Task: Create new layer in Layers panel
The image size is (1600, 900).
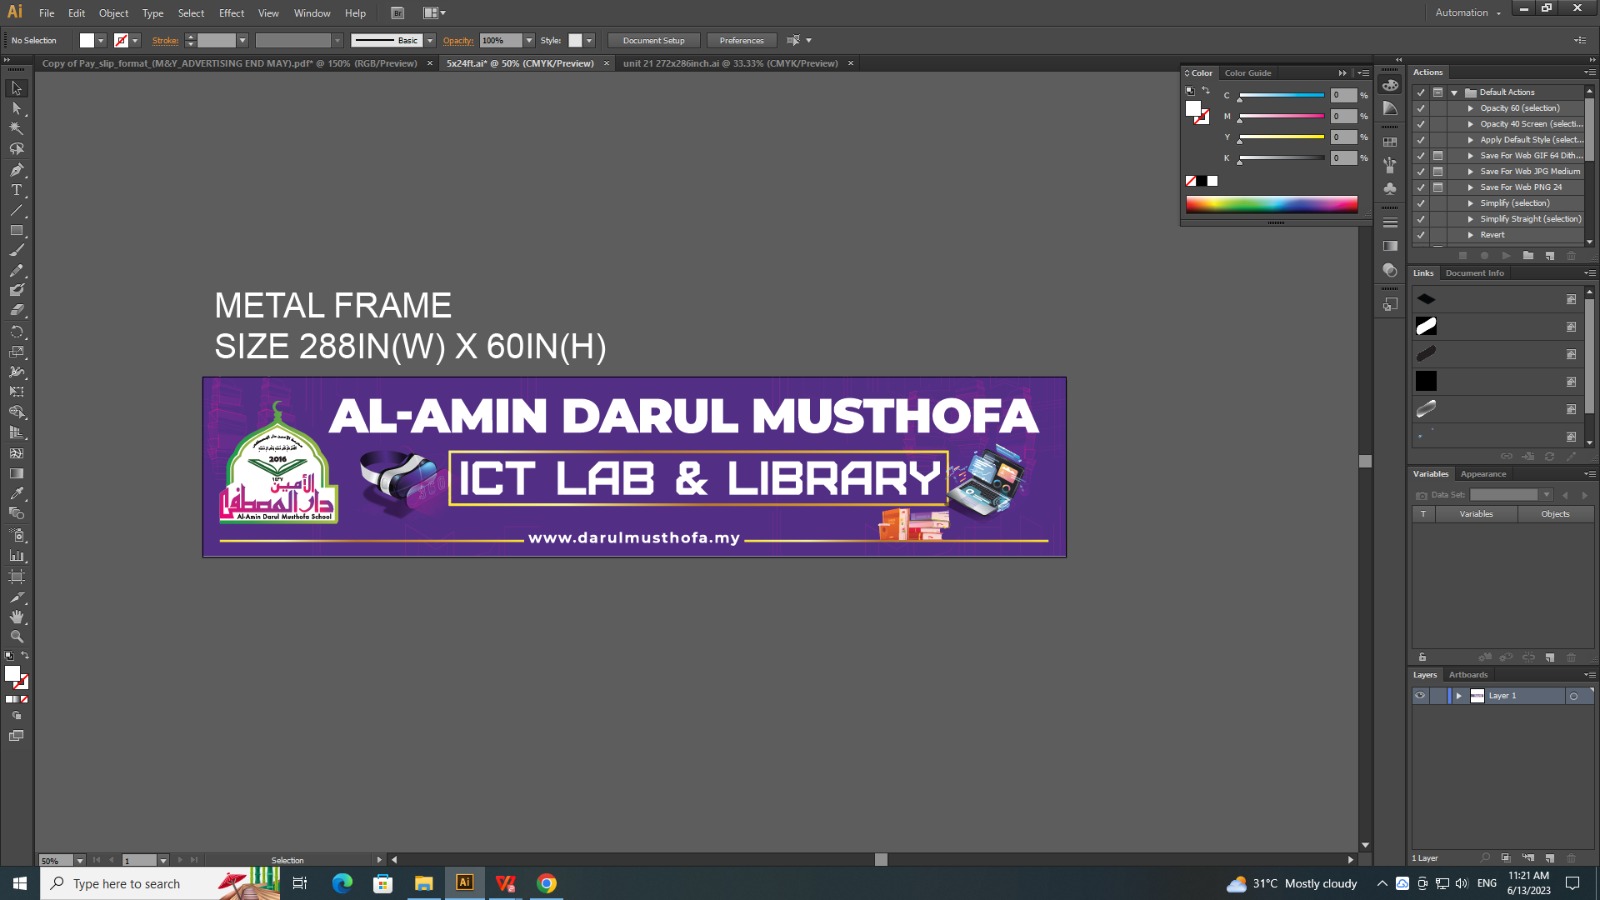Action: pyautogui.click(x=1550, y=858)
